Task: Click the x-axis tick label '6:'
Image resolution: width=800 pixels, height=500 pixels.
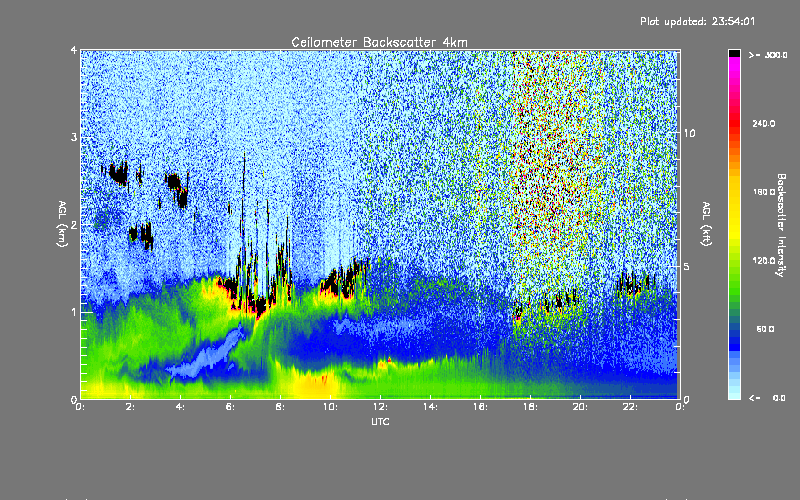Action: pos(231,407)
